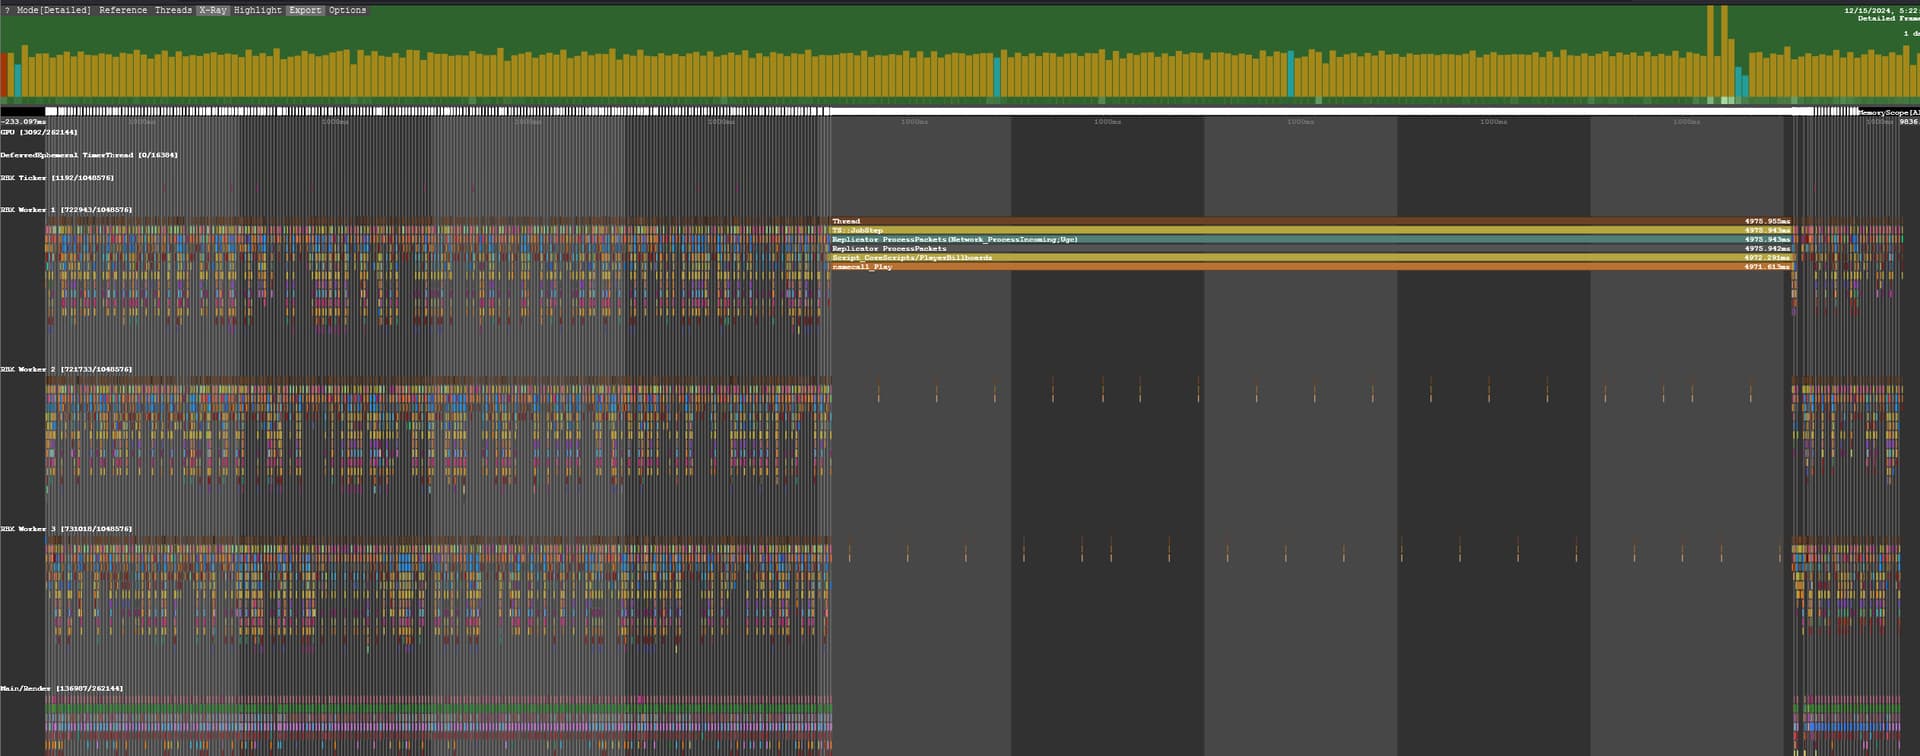This screenshot has width=1920, height=756.
Task: Click the -233.097ms time offset label
Action: pyautogui.click(x=23, y=121)
